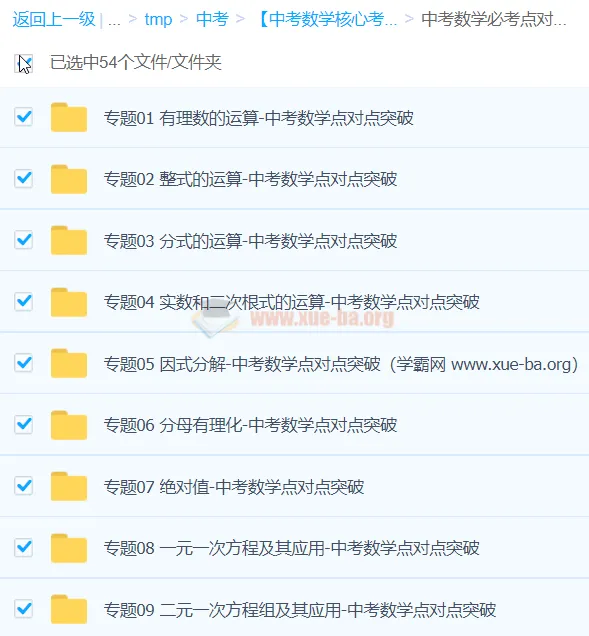Go to the 中考 breadcrumb folder

click(212, 19)
